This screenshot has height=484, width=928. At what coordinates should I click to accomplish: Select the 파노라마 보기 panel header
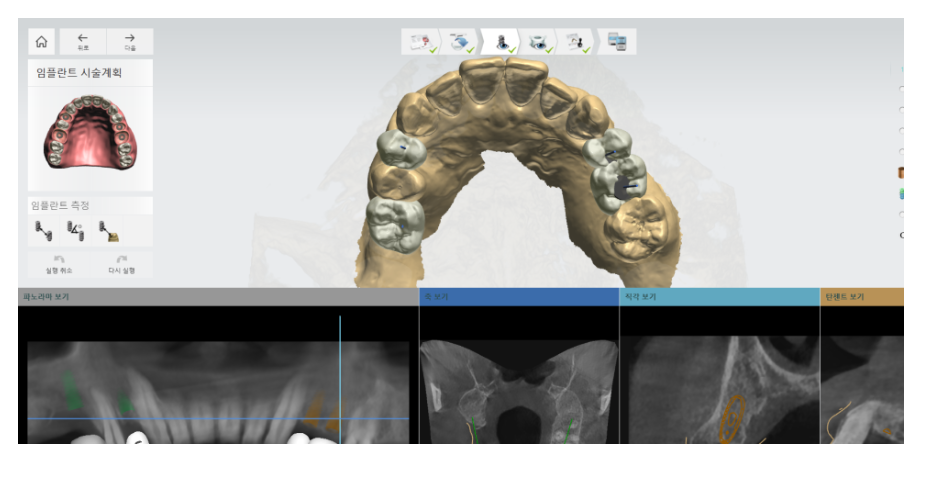pyautogui.click(x=218, y=297)
